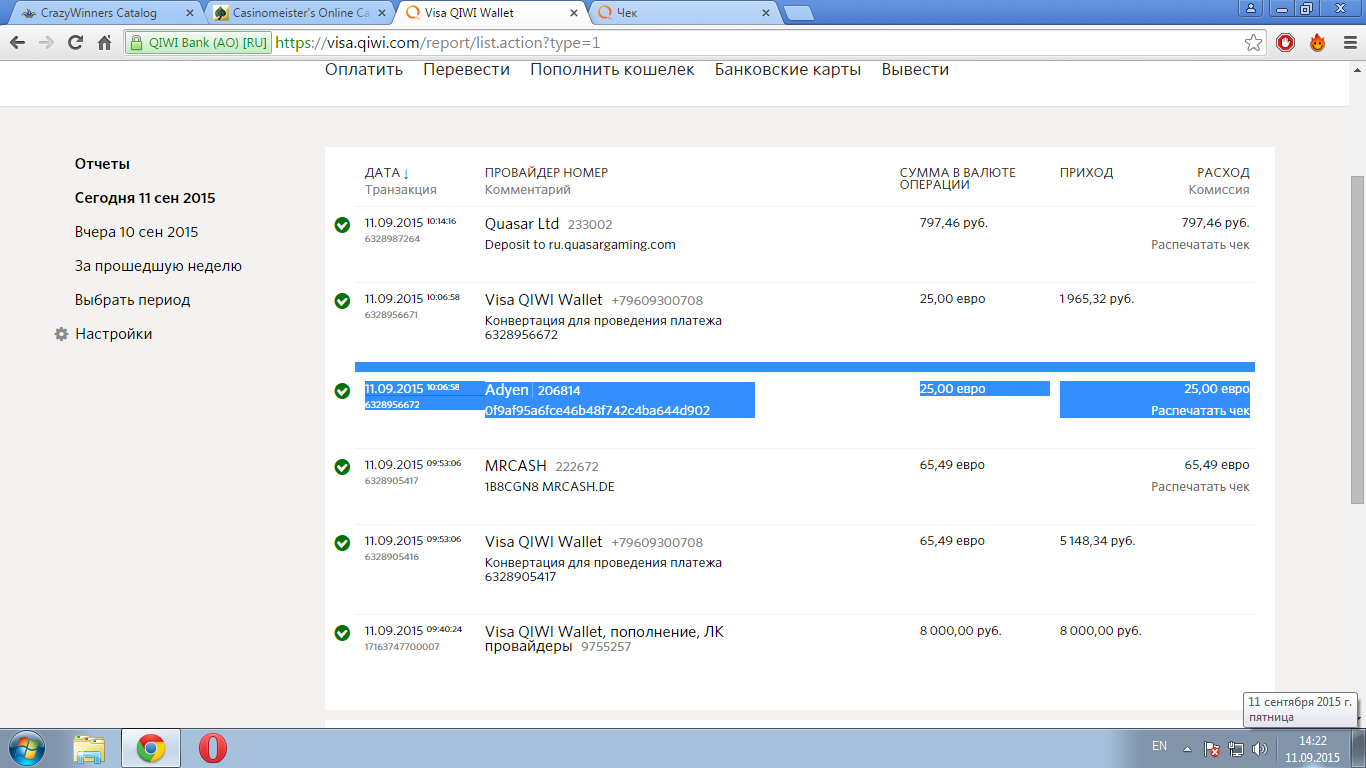This screenshot has width=1366, height=768.
Task: Click the amount 5 148,34 руб.
Action: point(1098,541)
